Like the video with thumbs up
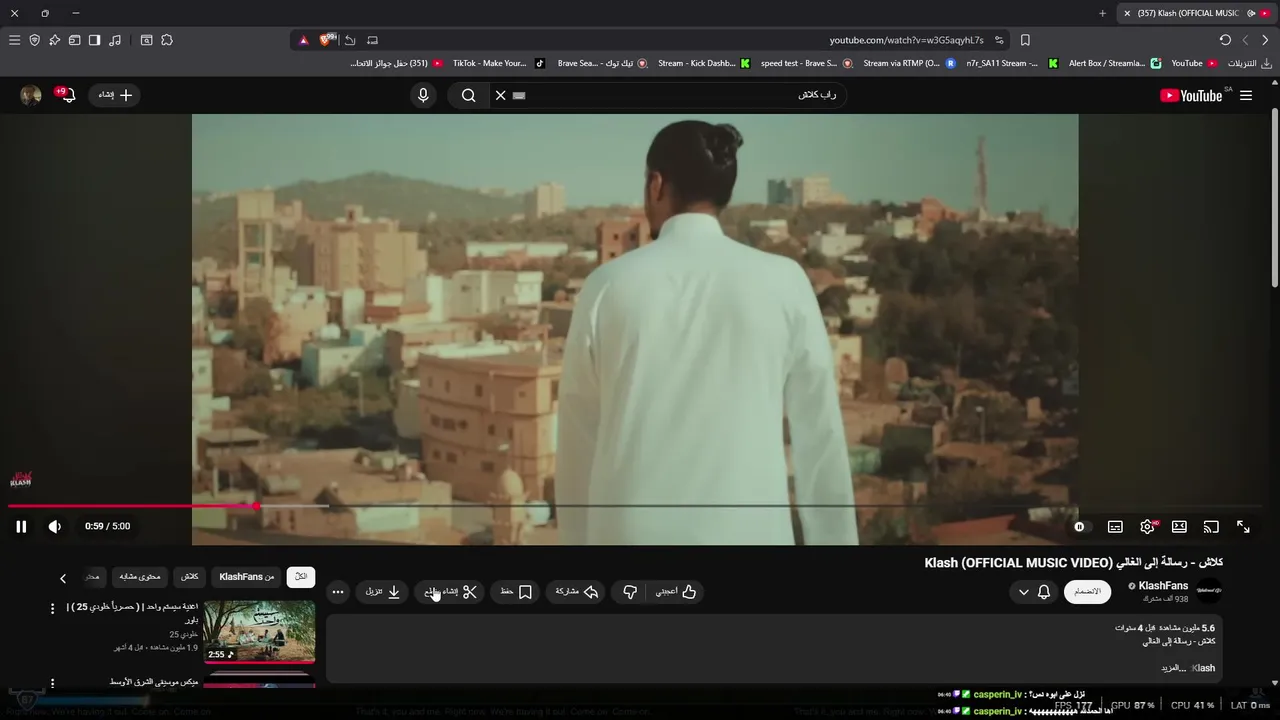1280x720 pixels. pyautogui.click(x=677, y=592)
